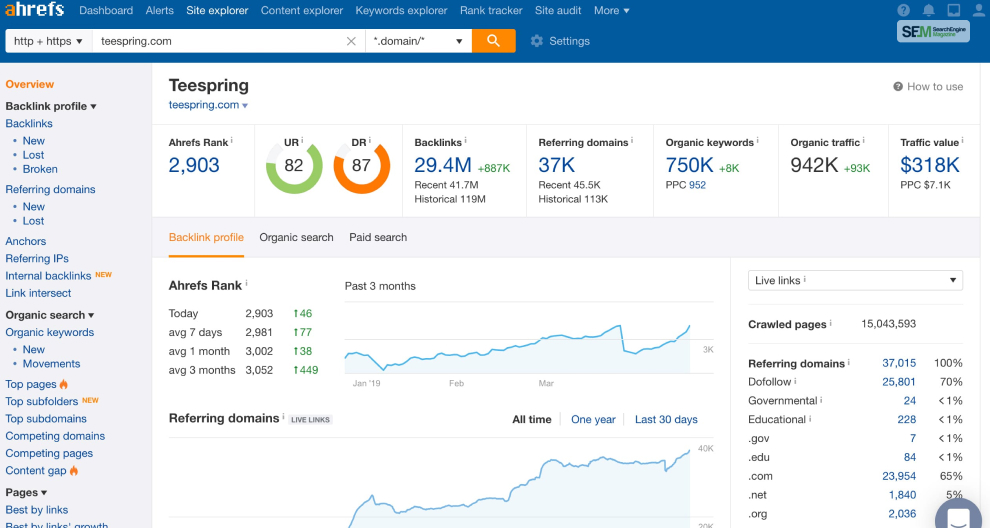990x528 pixels.
Task: Open Settings gear
Action: 560,41
